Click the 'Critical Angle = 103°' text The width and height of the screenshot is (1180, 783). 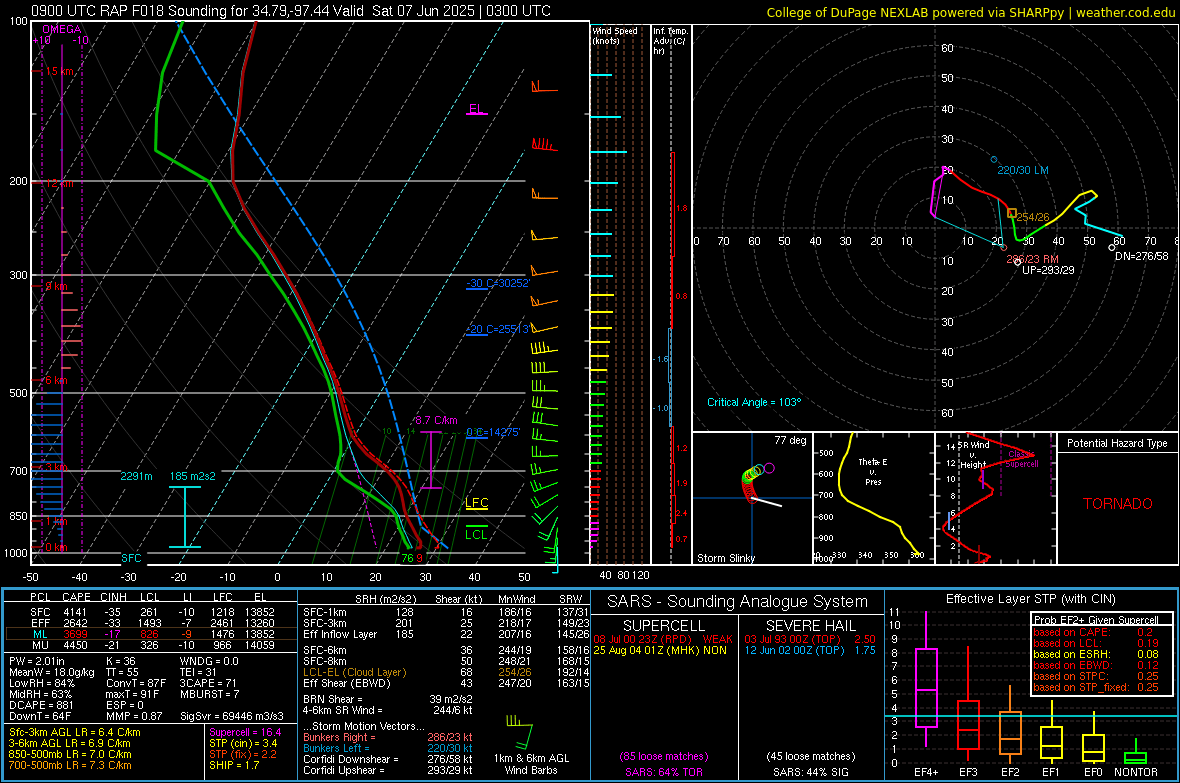[754, 402]
